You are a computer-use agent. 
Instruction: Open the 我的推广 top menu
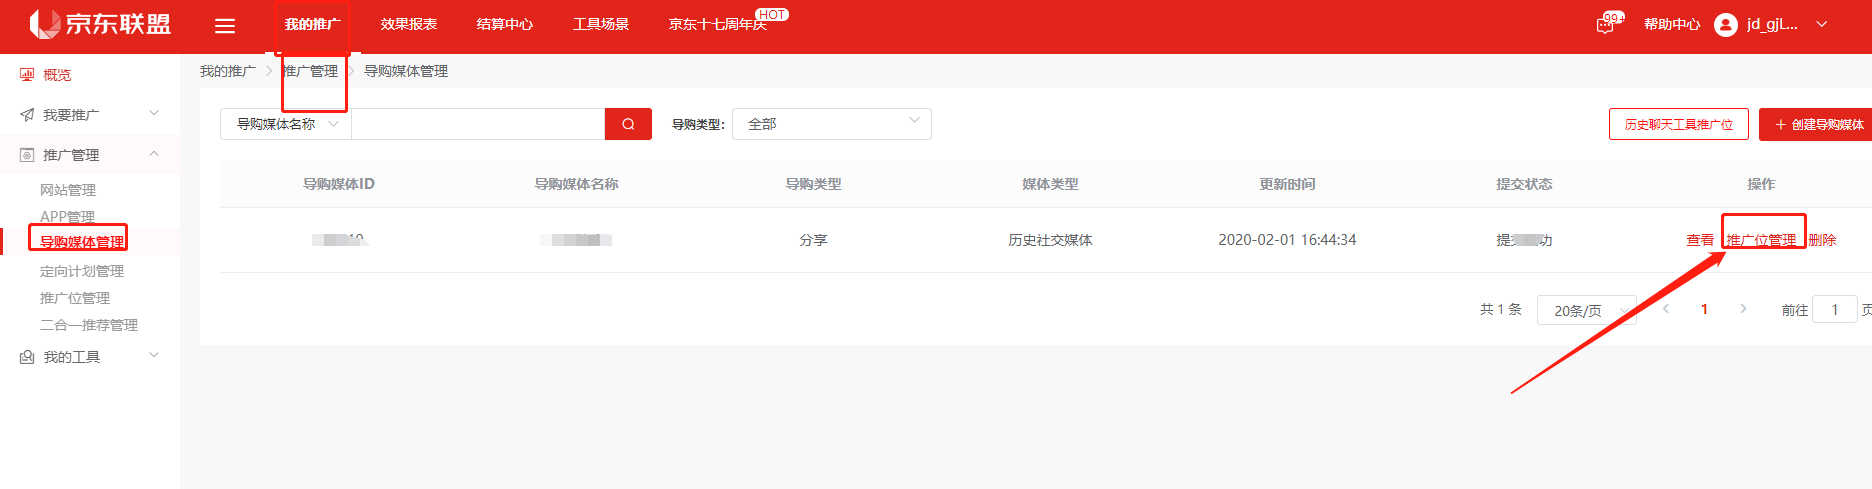(x=312, y=24)
